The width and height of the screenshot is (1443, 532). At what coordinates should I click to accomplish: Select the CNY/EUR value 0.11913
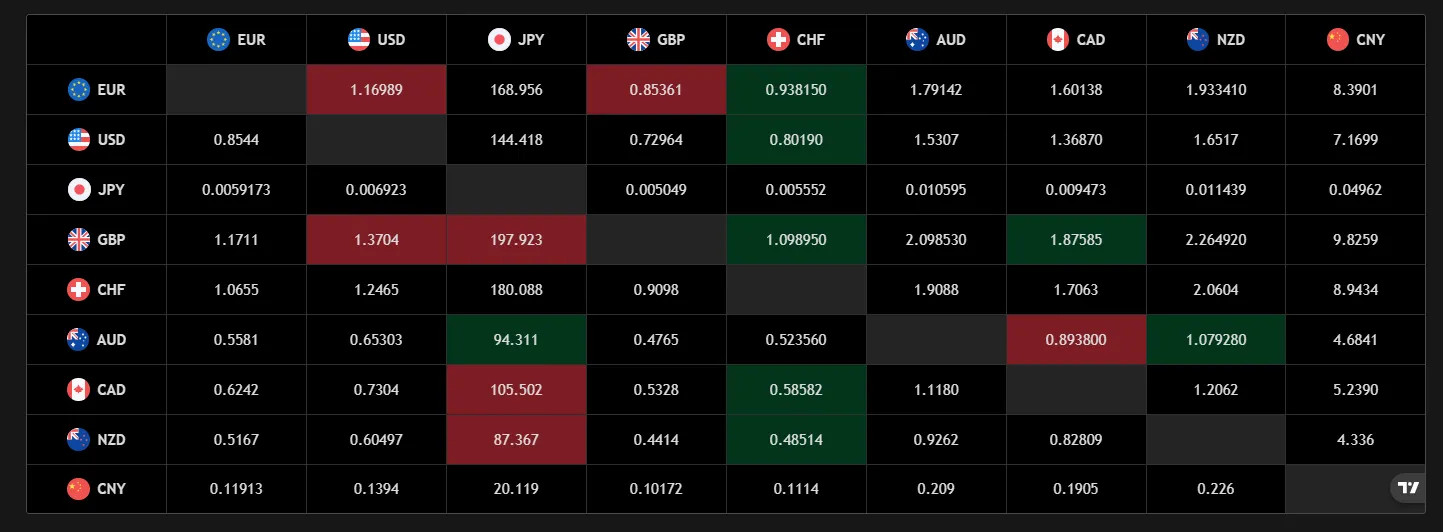(236, 489)
